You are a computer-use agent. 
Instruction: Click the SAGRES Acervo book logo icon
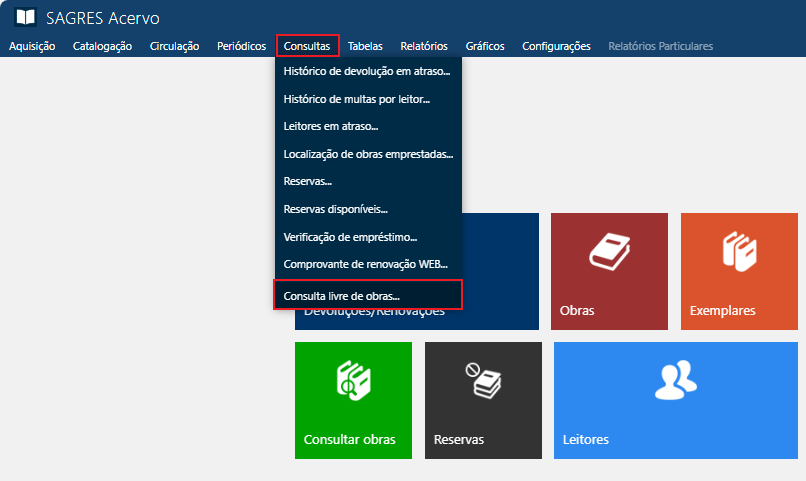[x=25, y=18]
